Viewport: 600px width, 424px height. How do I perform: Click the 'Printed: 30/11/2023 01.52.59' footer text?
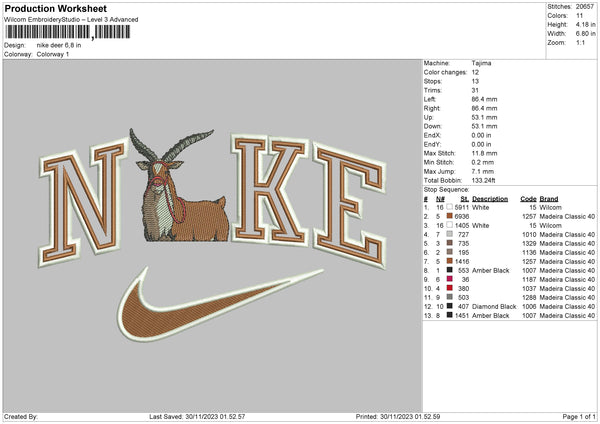[x=398, y=416]
